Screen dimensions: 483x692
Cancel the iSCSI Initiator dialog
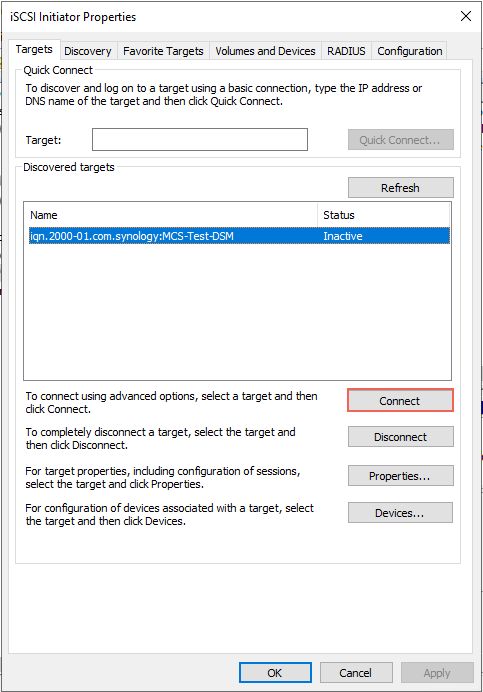(356, 673)
